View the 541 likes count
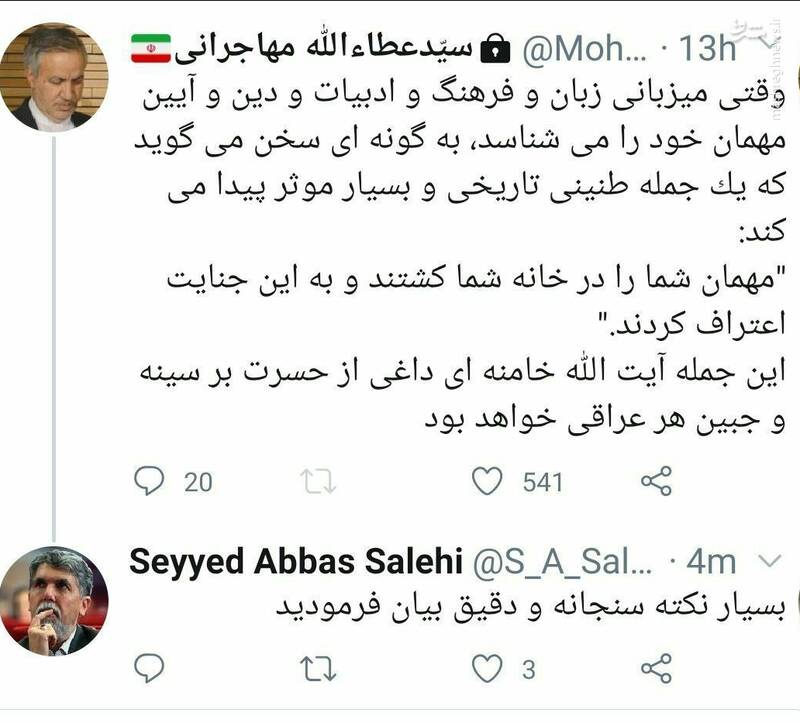This screenshot has height=723, width=800. pos(543,482)
